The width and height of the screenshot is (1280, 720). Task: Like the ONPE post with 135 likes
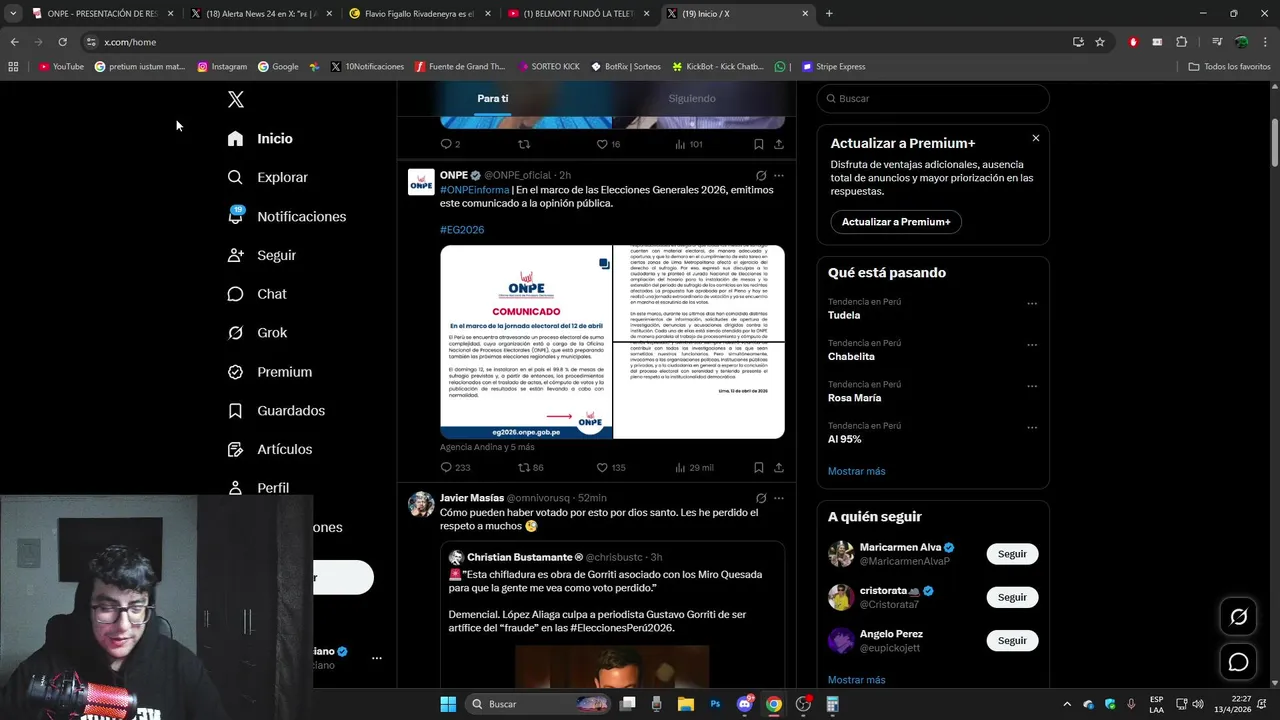click(x=610, y=467)
